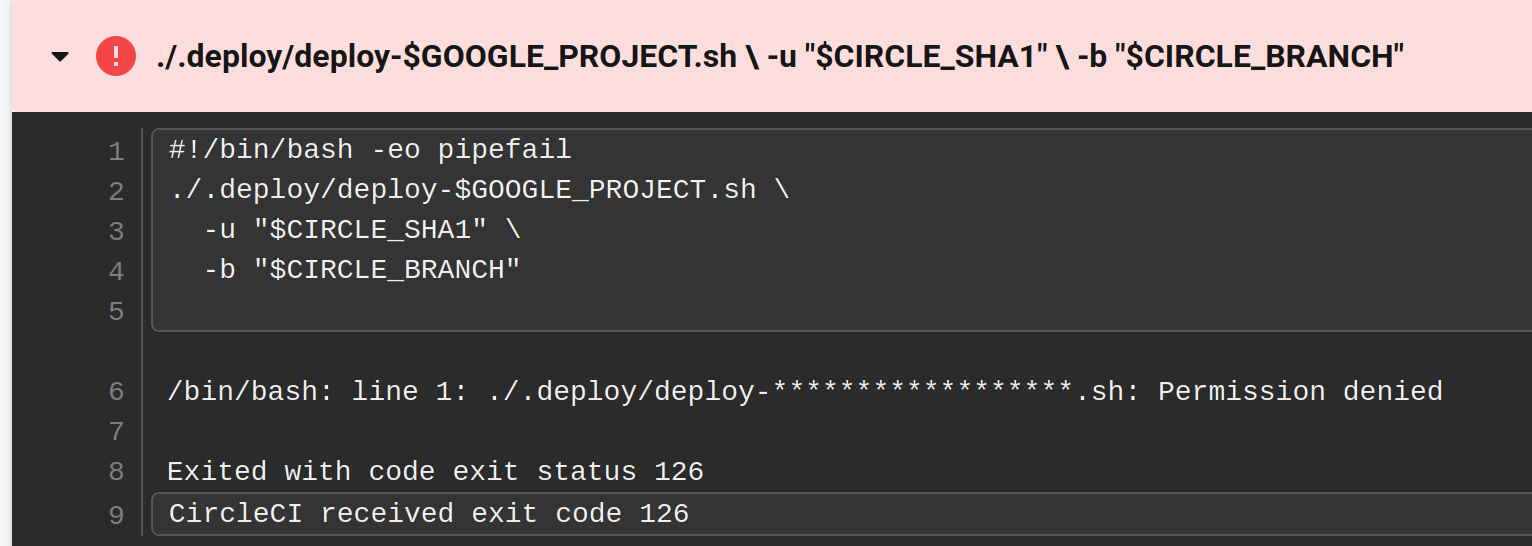
Task: Click 'CircleCI received exit code 126' message
Action: coord(428,514)
